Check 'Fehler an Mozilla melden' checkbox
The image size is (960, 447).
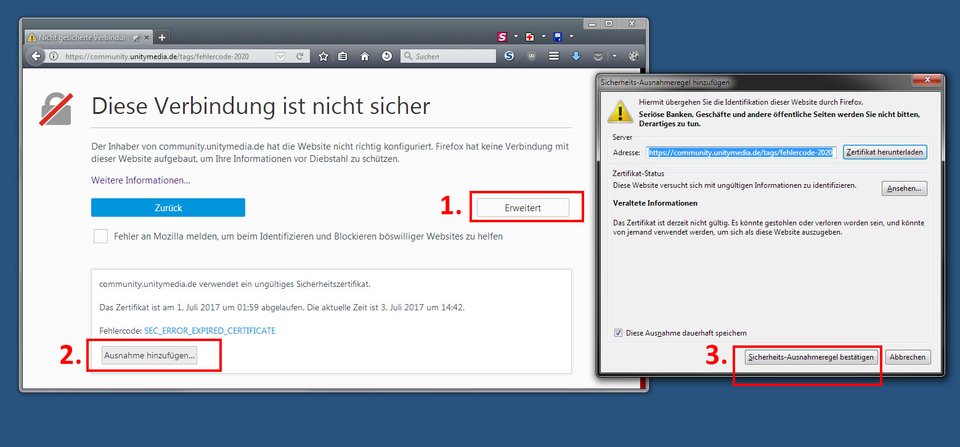(x=101, y=236)
